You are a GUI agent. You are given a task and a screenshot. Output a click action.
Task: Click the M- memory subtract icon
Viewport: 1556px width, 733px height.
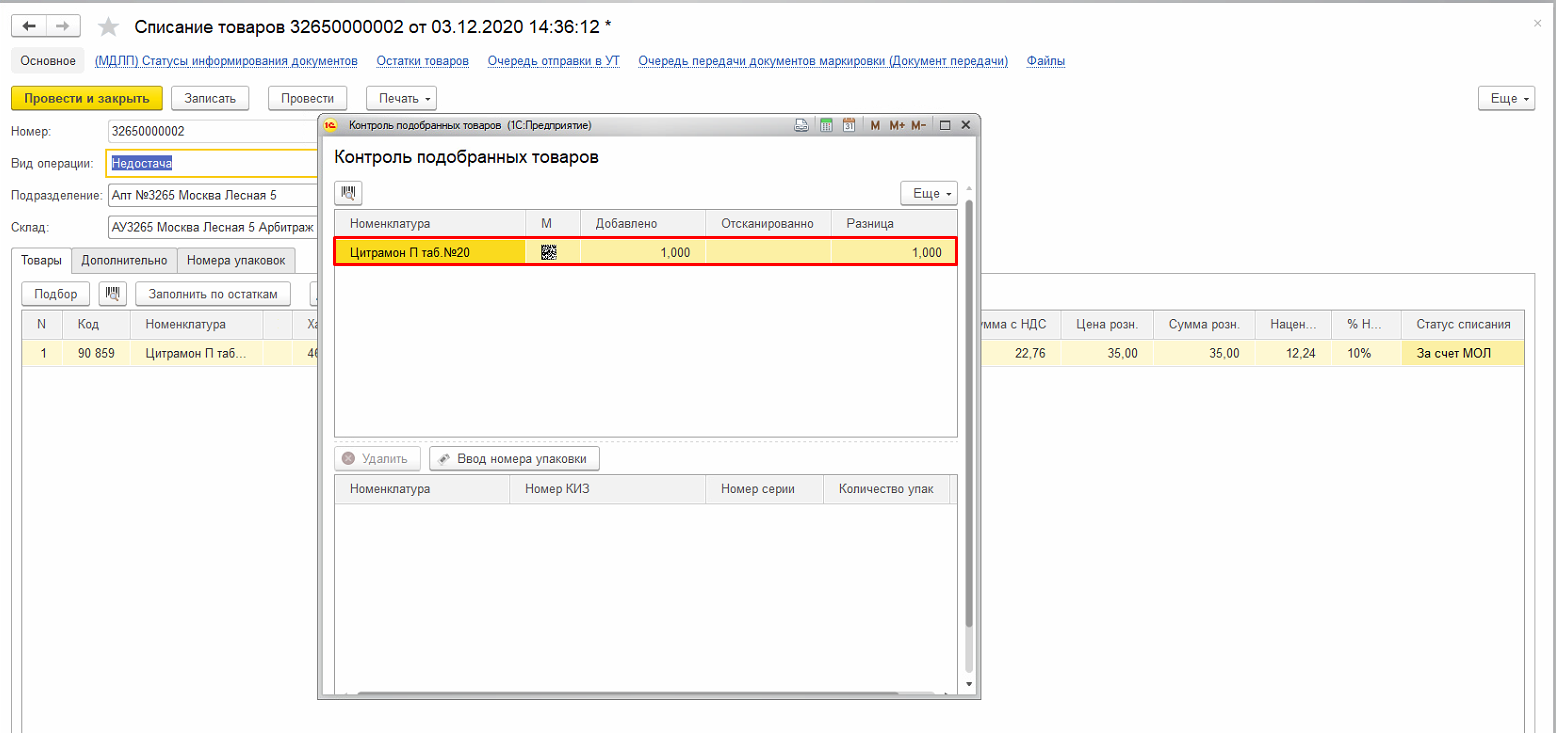[x=919, y=125]
